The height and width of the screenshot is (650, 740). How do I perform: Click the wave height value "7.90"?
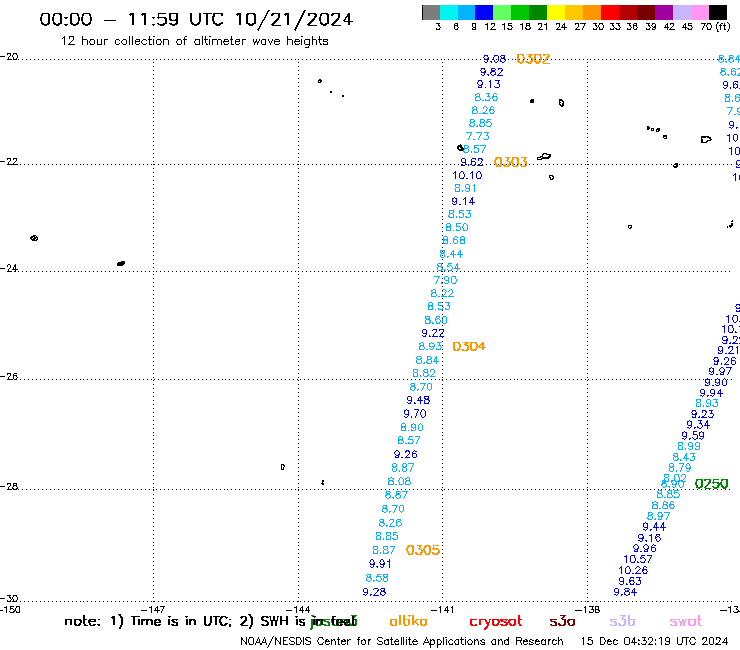tap(446, 280)
